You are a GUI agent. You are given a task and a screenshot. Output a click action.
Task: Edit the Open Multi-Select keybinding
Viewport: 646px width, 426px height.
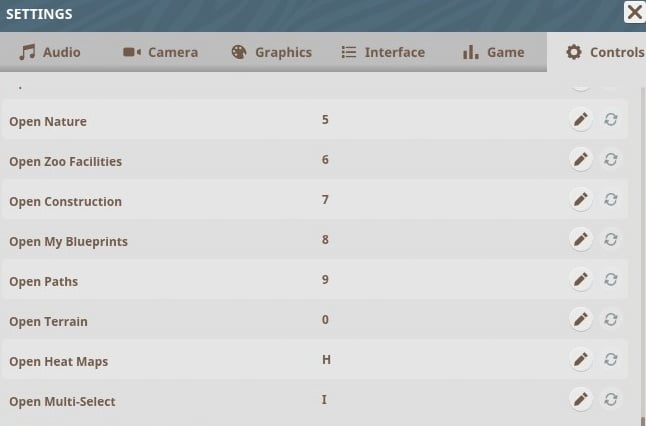580,400
